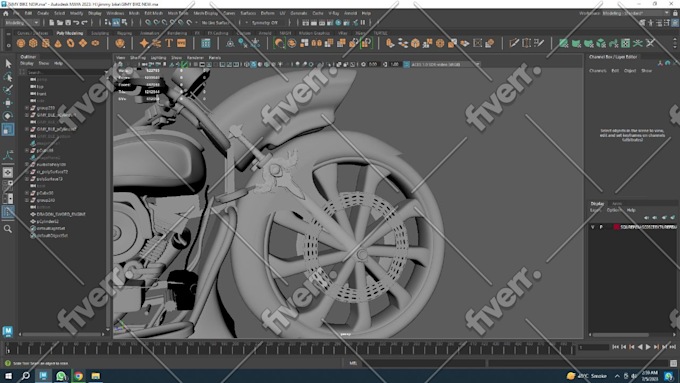680x383 pixels.
Task: Open the viewport Lighting menu
Action: click(158, 58)
